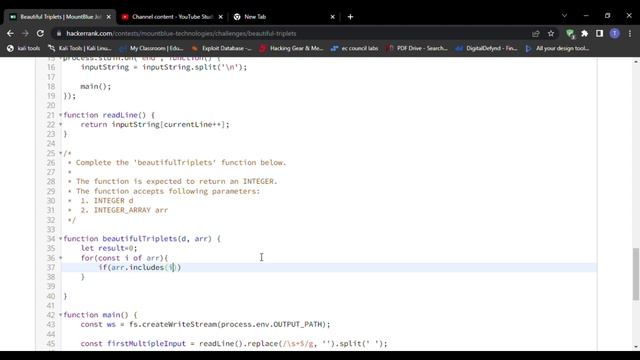Click the scrollbar up arrow
Image resolution: width=640 pixels, height=360 pixels.
pyautogui.click(x=636, y=62)
